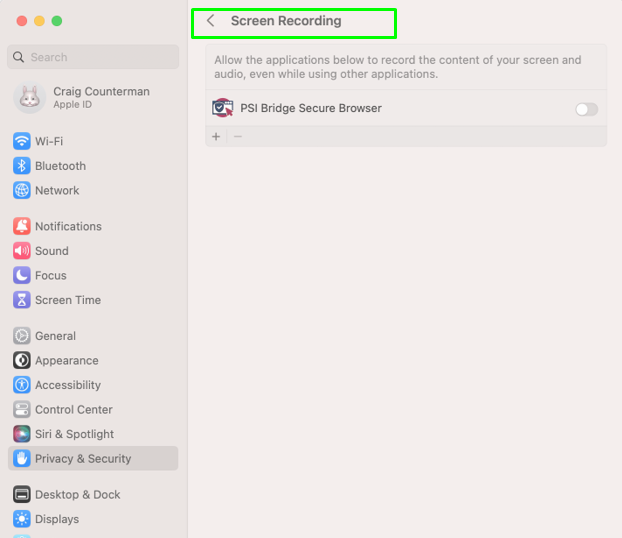The height and width of the screenshot is (538, 622).
Task: Remove an application with the minus button
Action: point(238,136)
